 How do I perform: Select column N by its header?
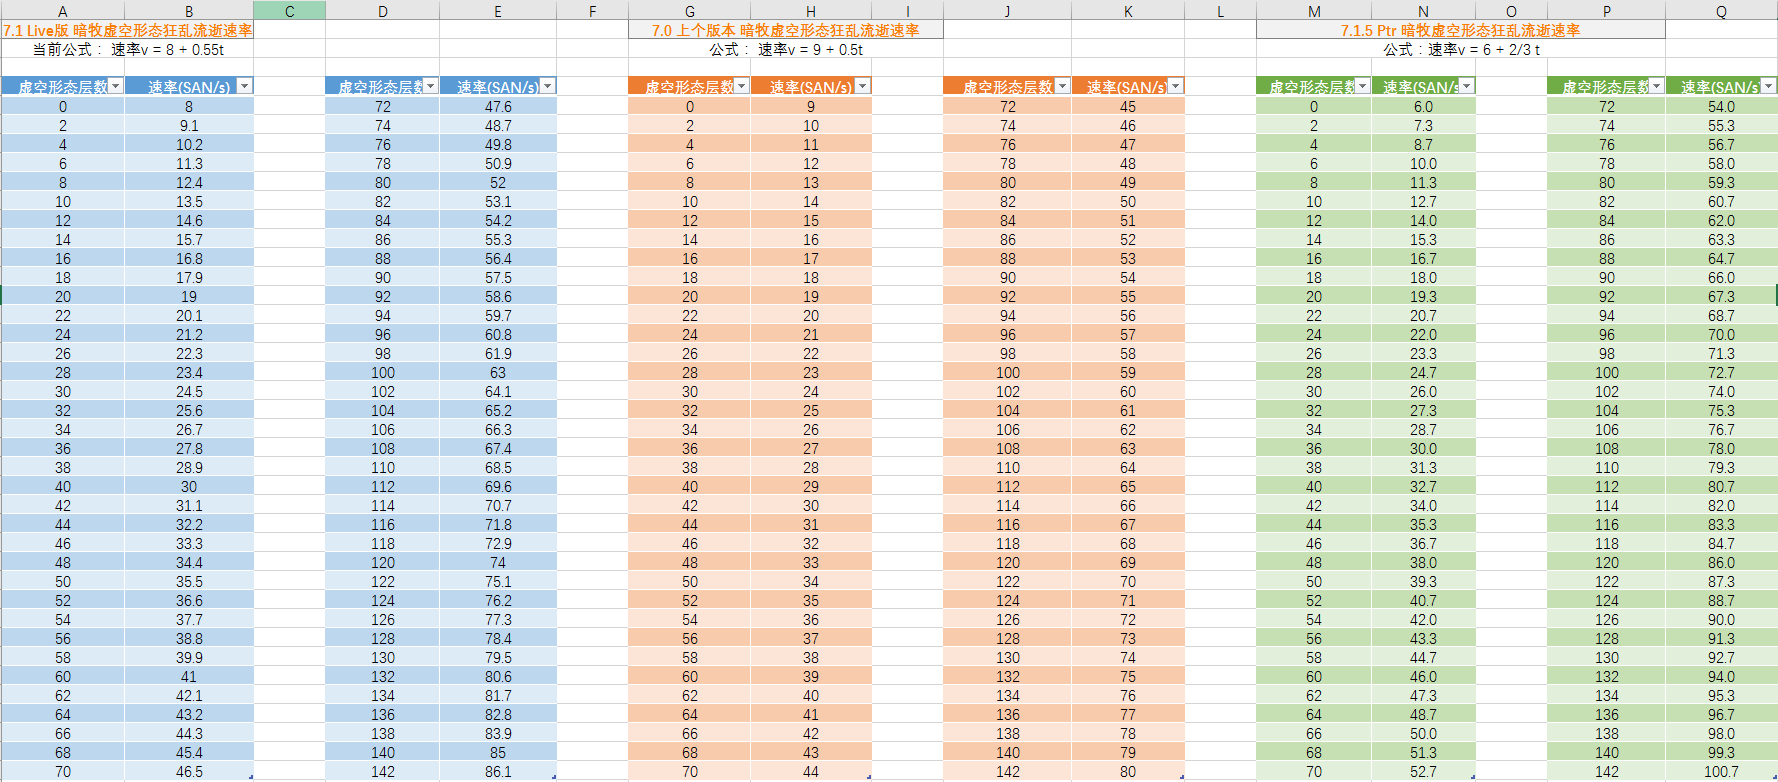[1423, 11]
